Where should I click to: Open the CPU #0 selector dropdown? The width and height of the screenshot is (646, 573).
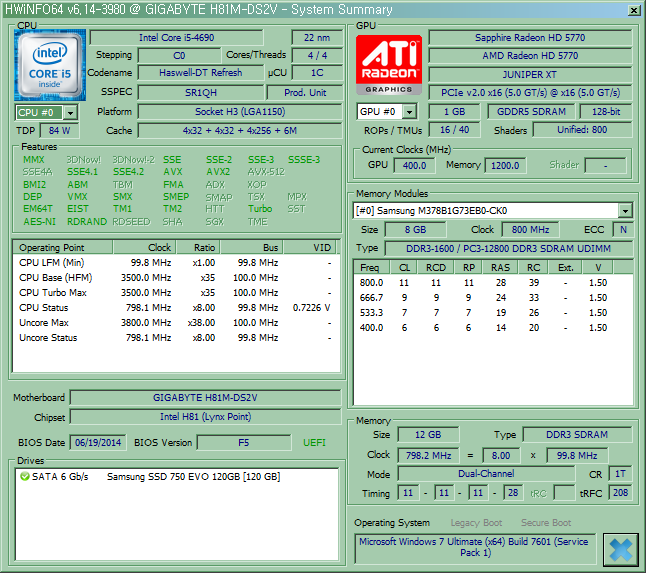[70, 112]
